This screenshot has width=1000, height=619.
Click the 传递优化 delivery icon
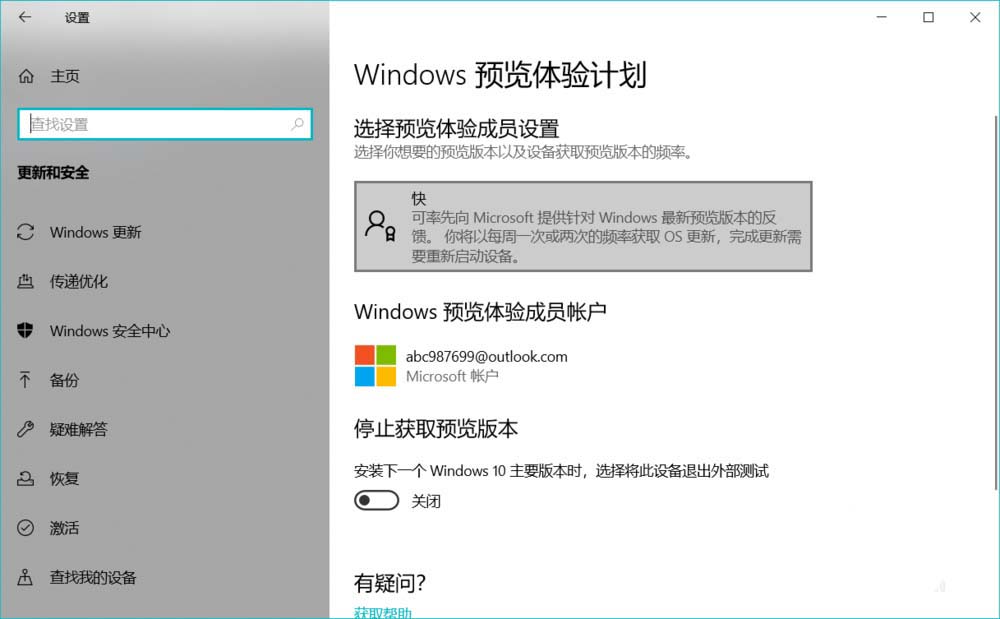click(26, 281)
